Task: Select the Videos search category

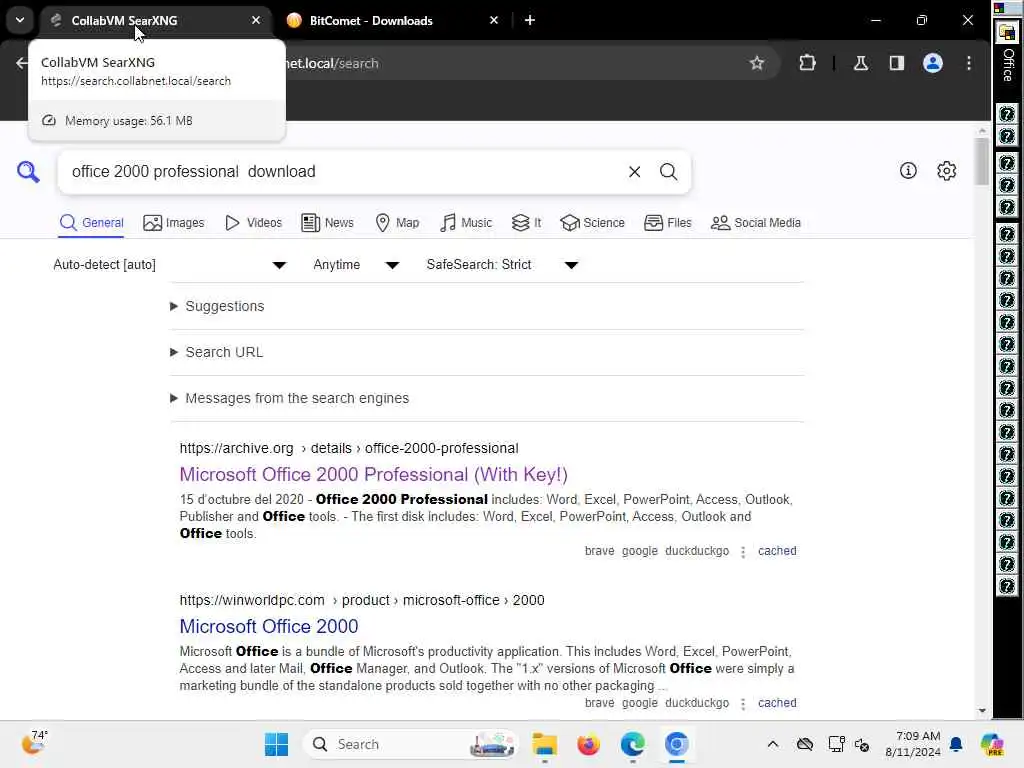Action: pyautogui.click(x=253, y=223)
